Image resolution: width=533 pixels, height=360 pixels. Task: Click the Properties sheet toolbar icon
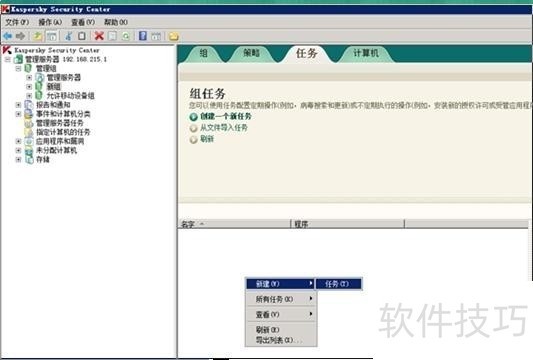click(112, 36)
